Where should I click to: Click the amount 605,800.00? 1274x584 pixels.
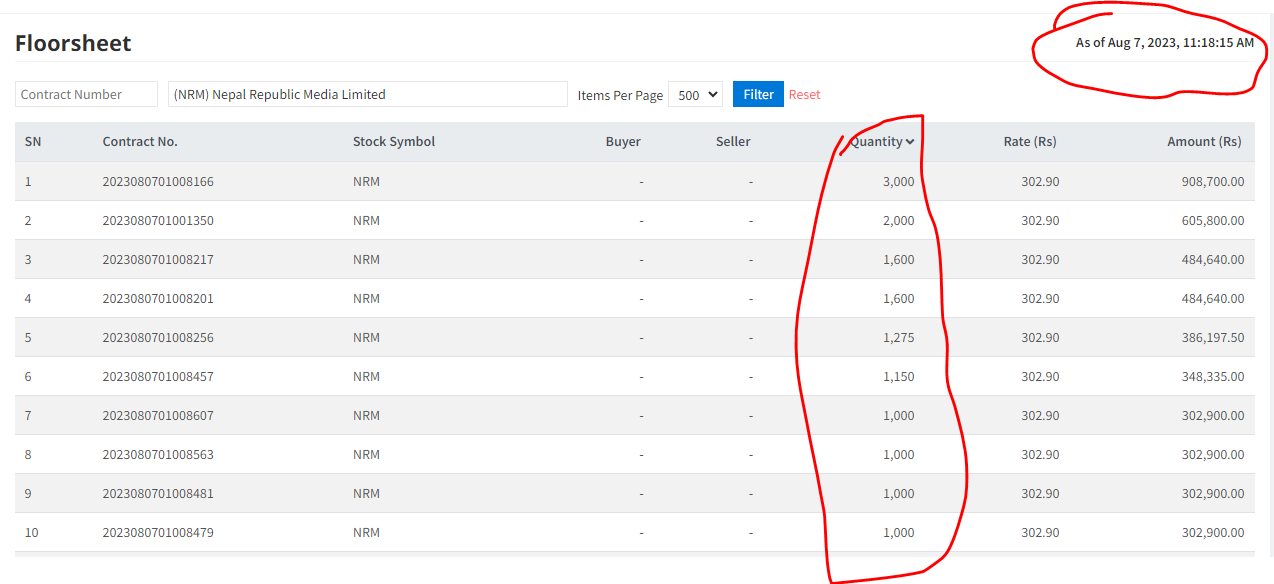[1213, 220]
